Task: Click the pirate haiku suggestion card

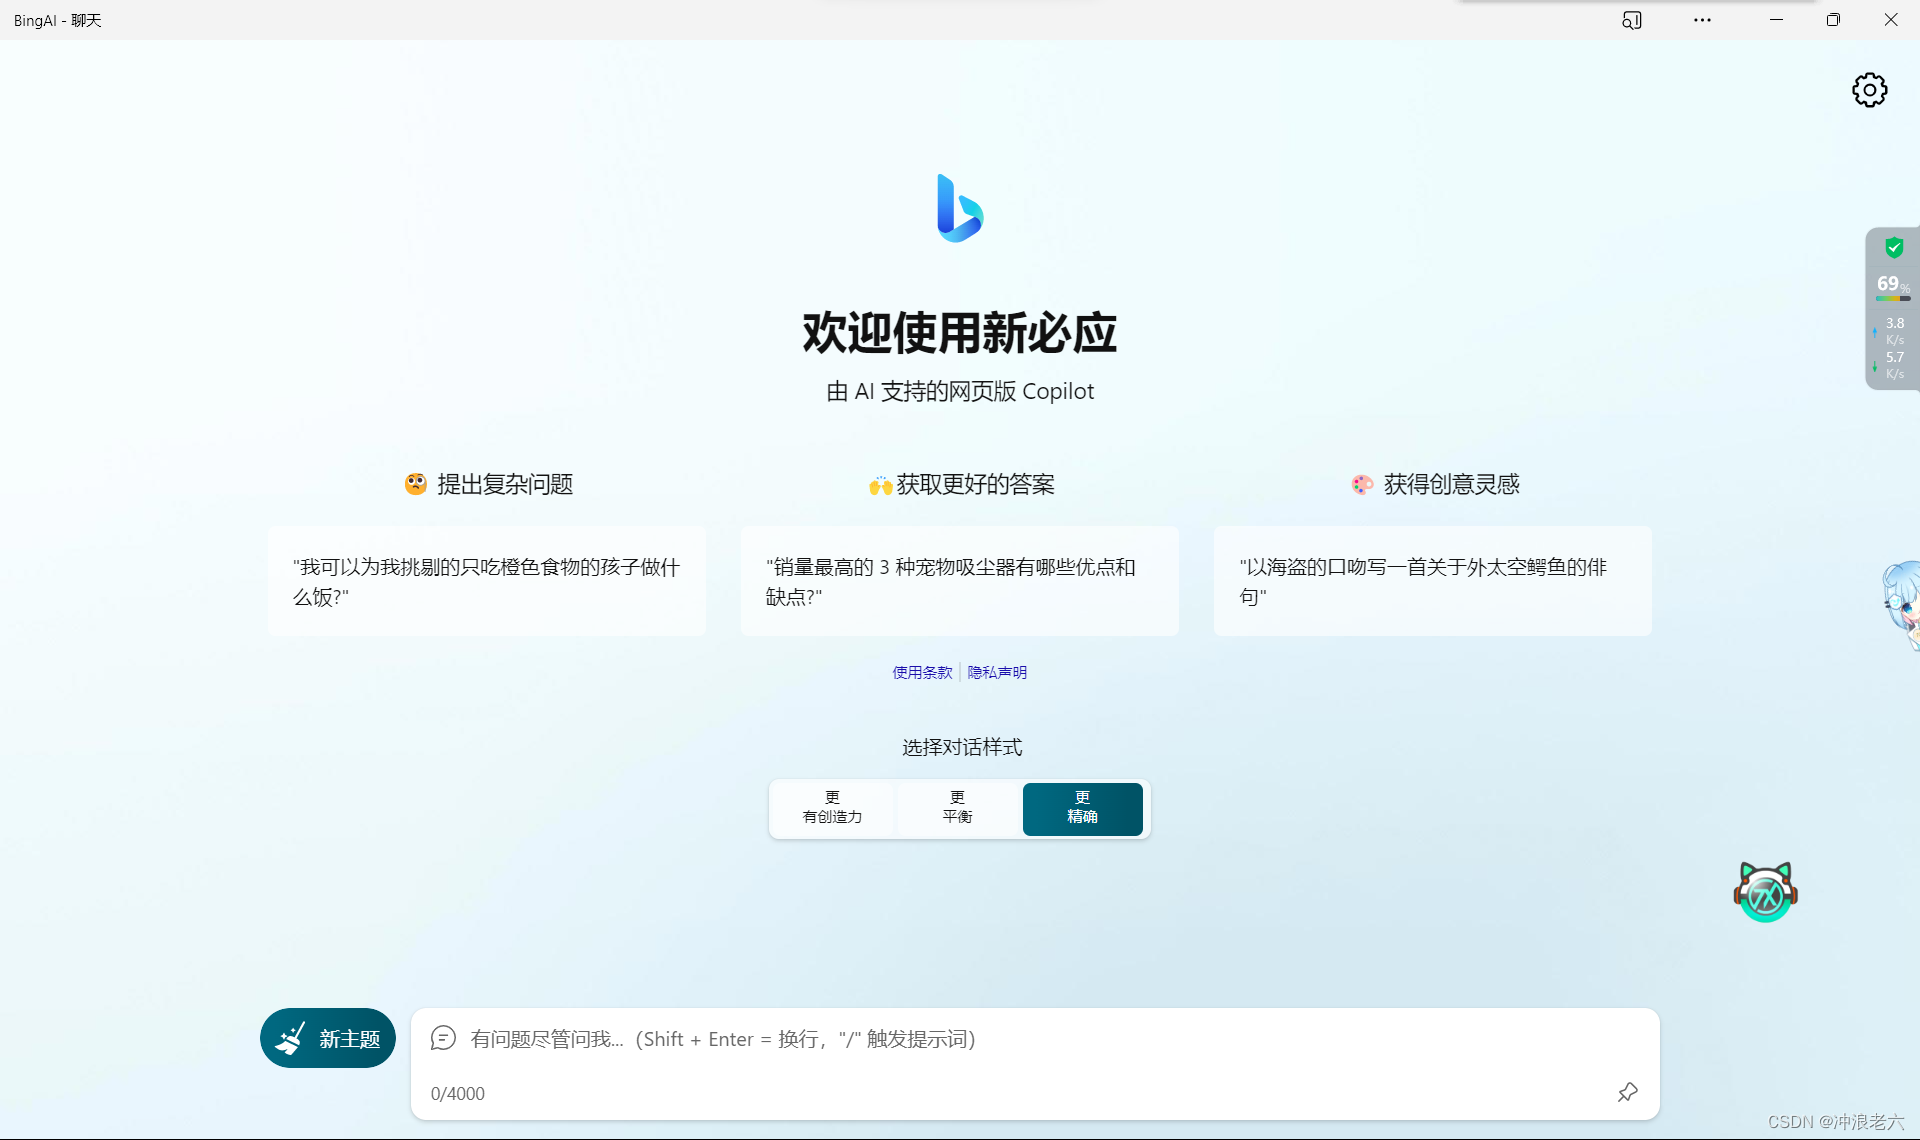Action: 1432,581
